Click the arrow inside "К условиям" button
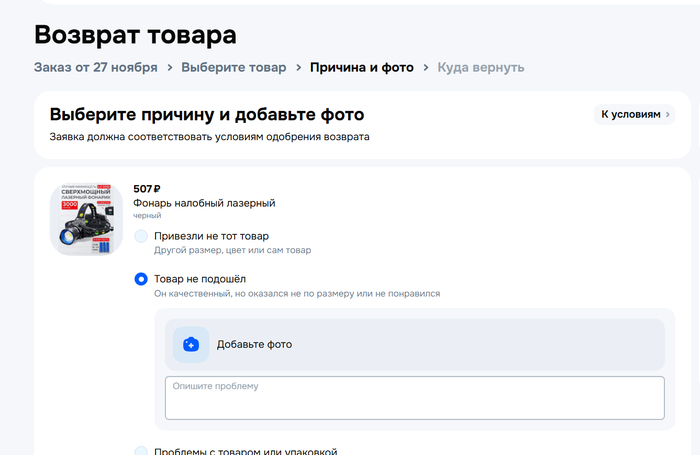This screenshot has height=455, width=700. pyautogui.click(x=669, y=115)
